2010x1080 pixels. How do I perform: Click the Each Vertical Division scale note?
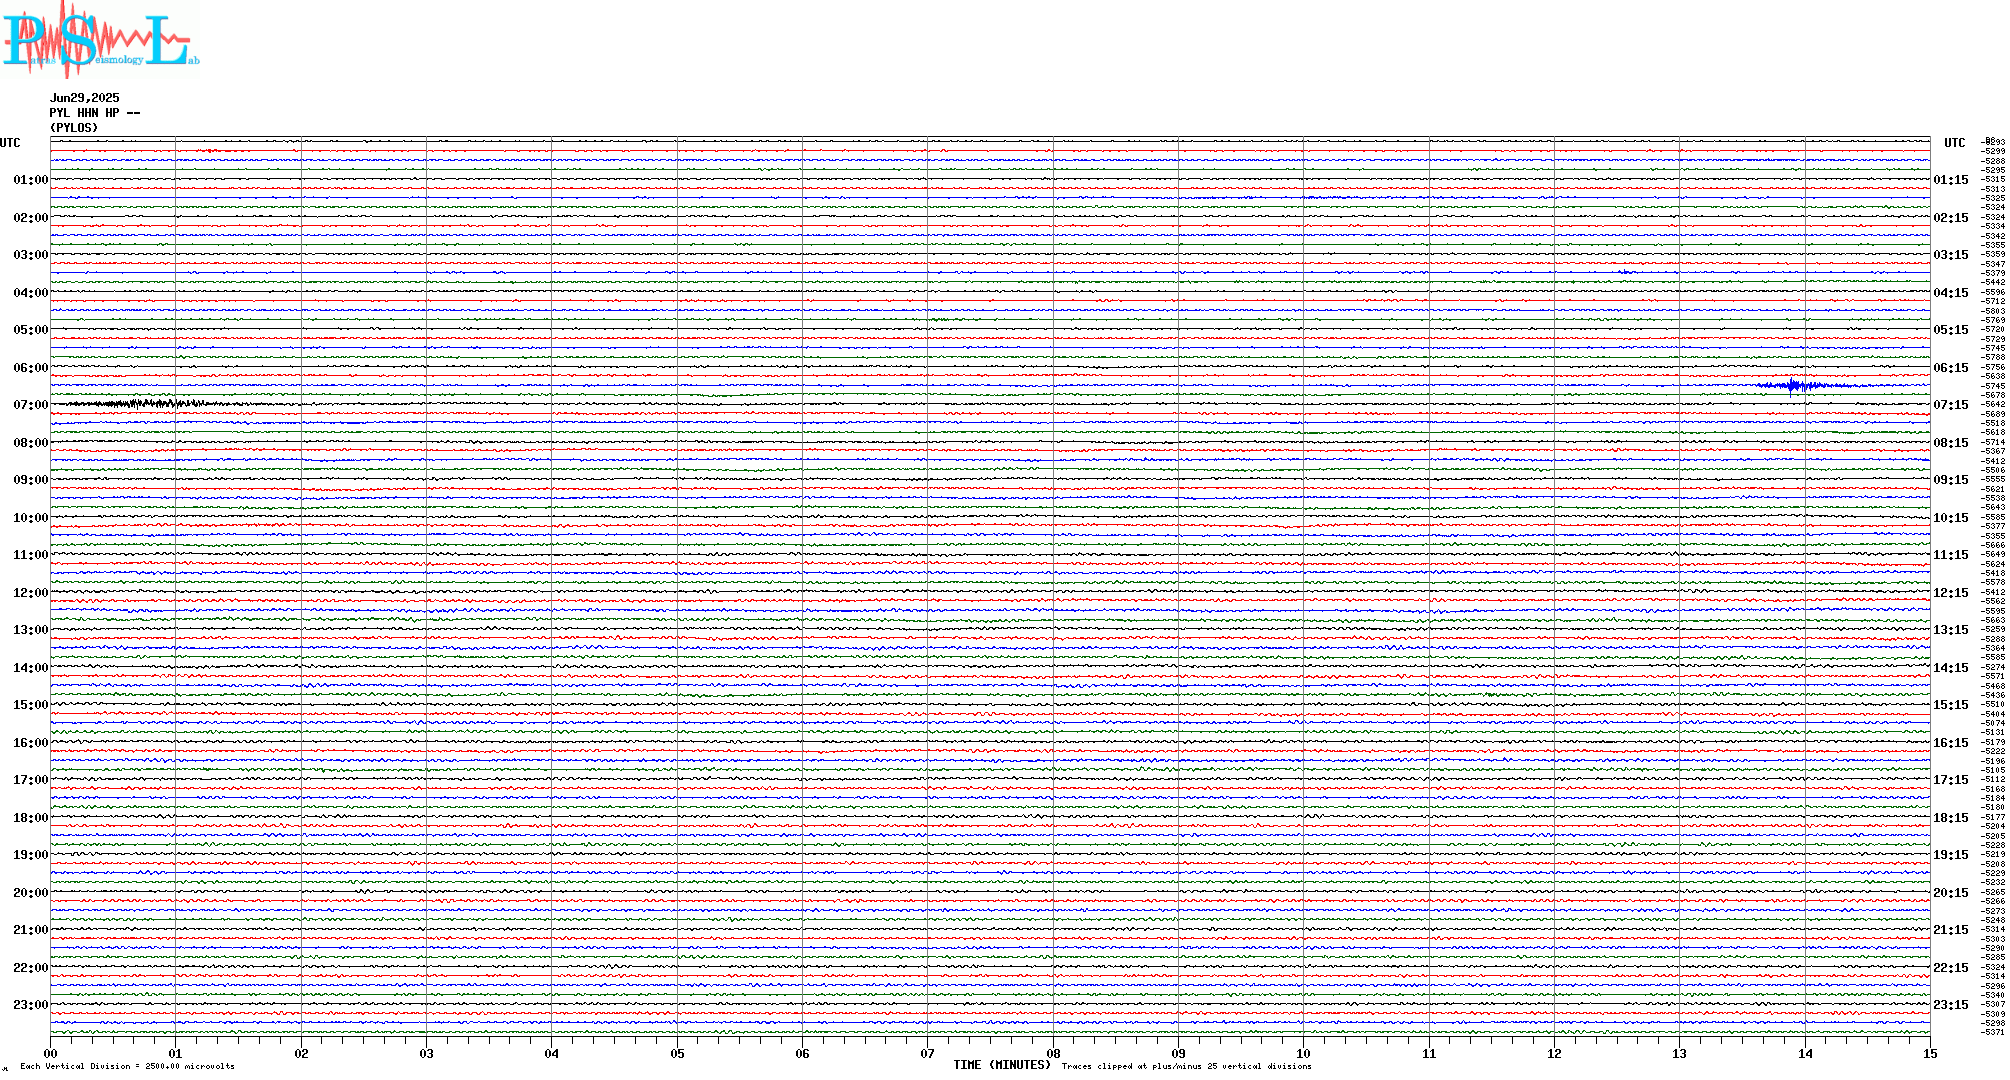127,1066
